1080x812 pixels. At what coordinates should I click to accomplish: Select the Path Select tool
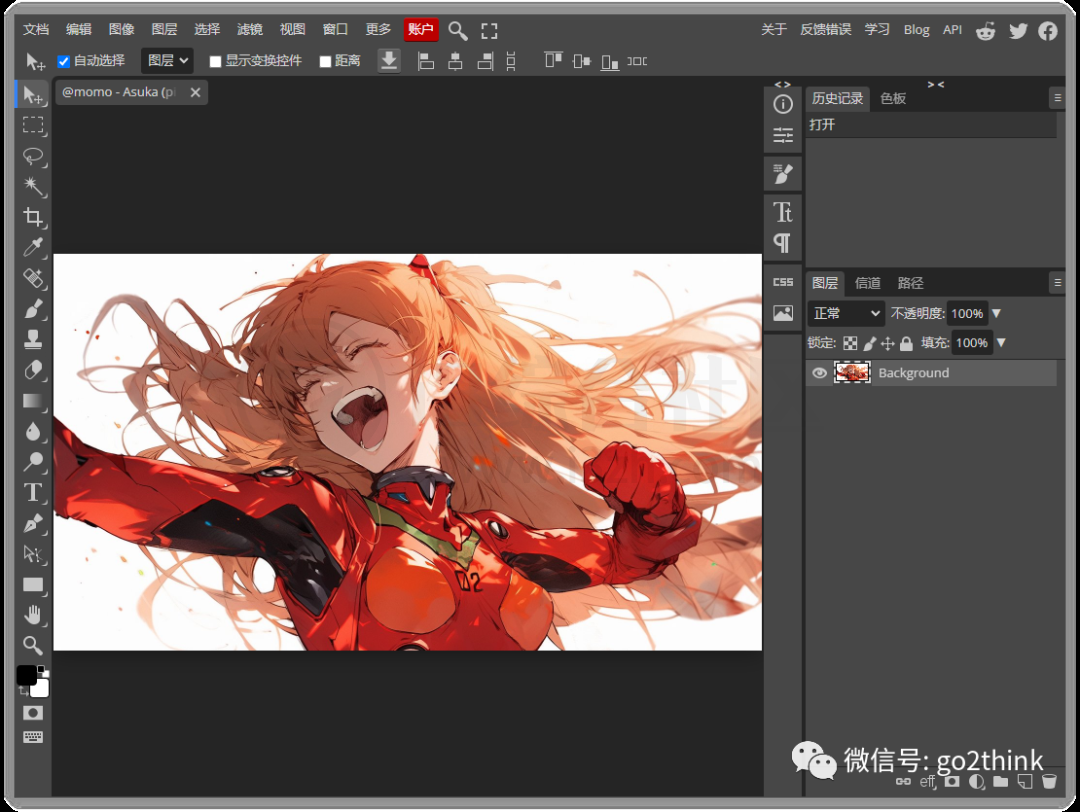click(32, 554)
